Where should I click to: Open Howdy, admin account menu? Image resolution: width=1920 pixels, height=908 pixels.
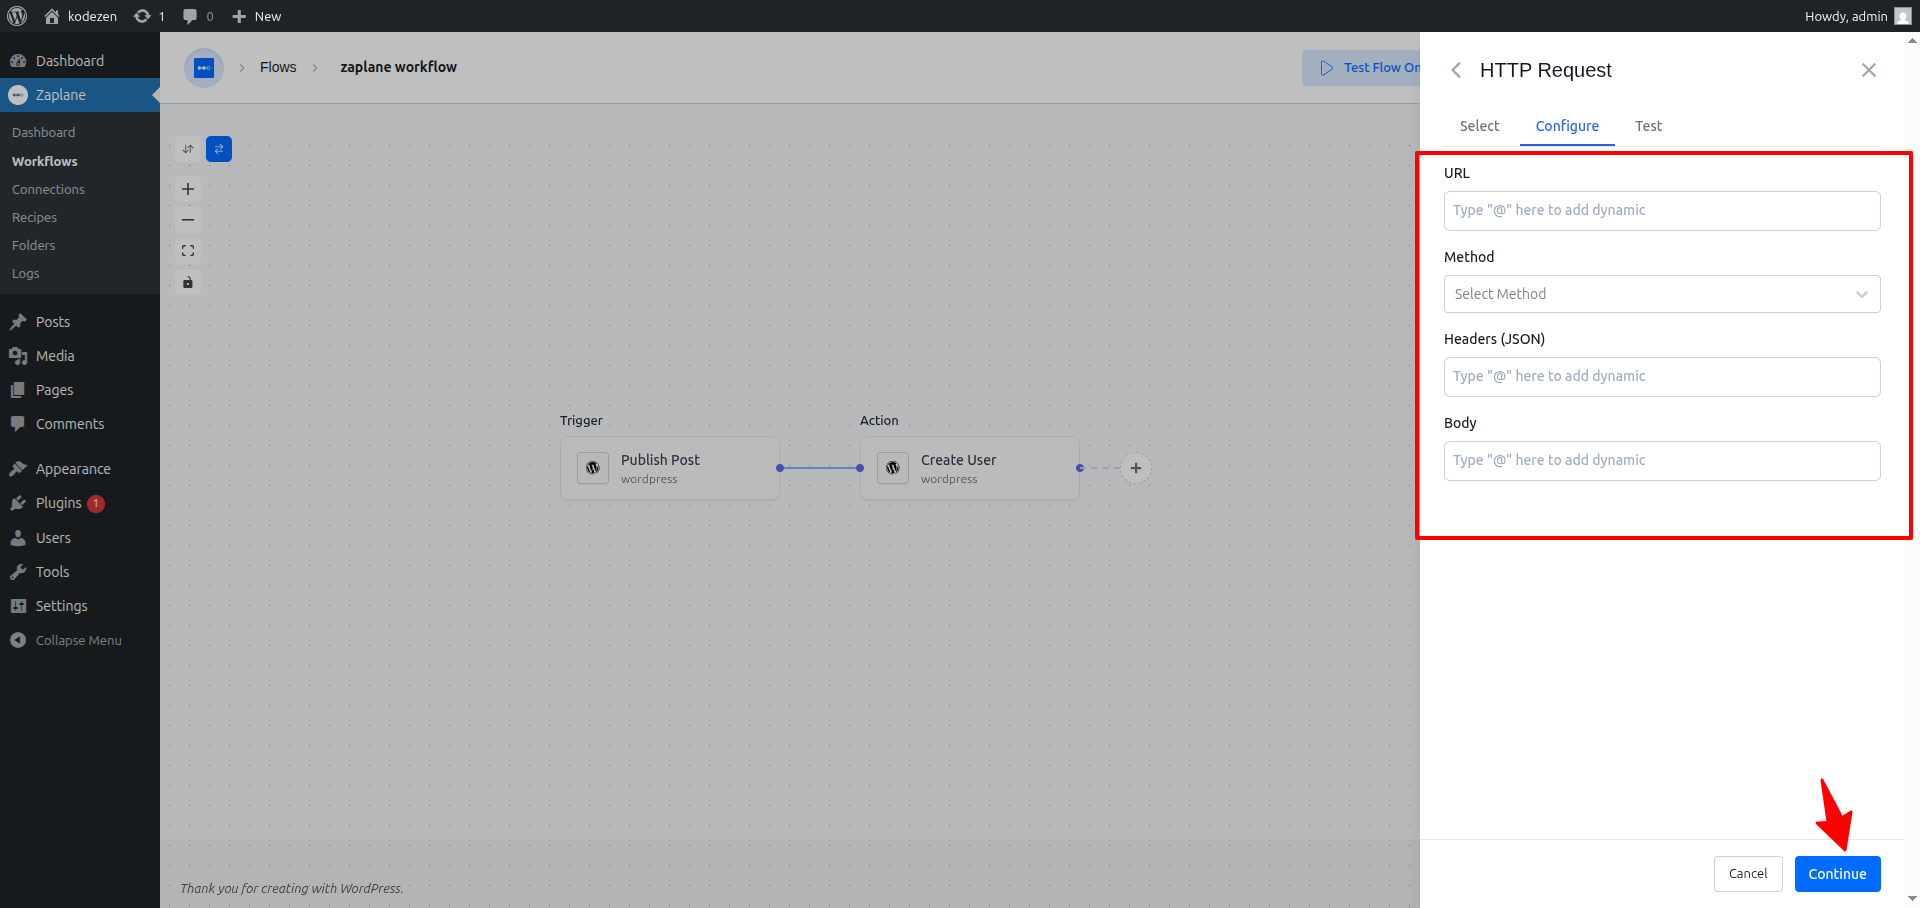[x=1857, y=16]
